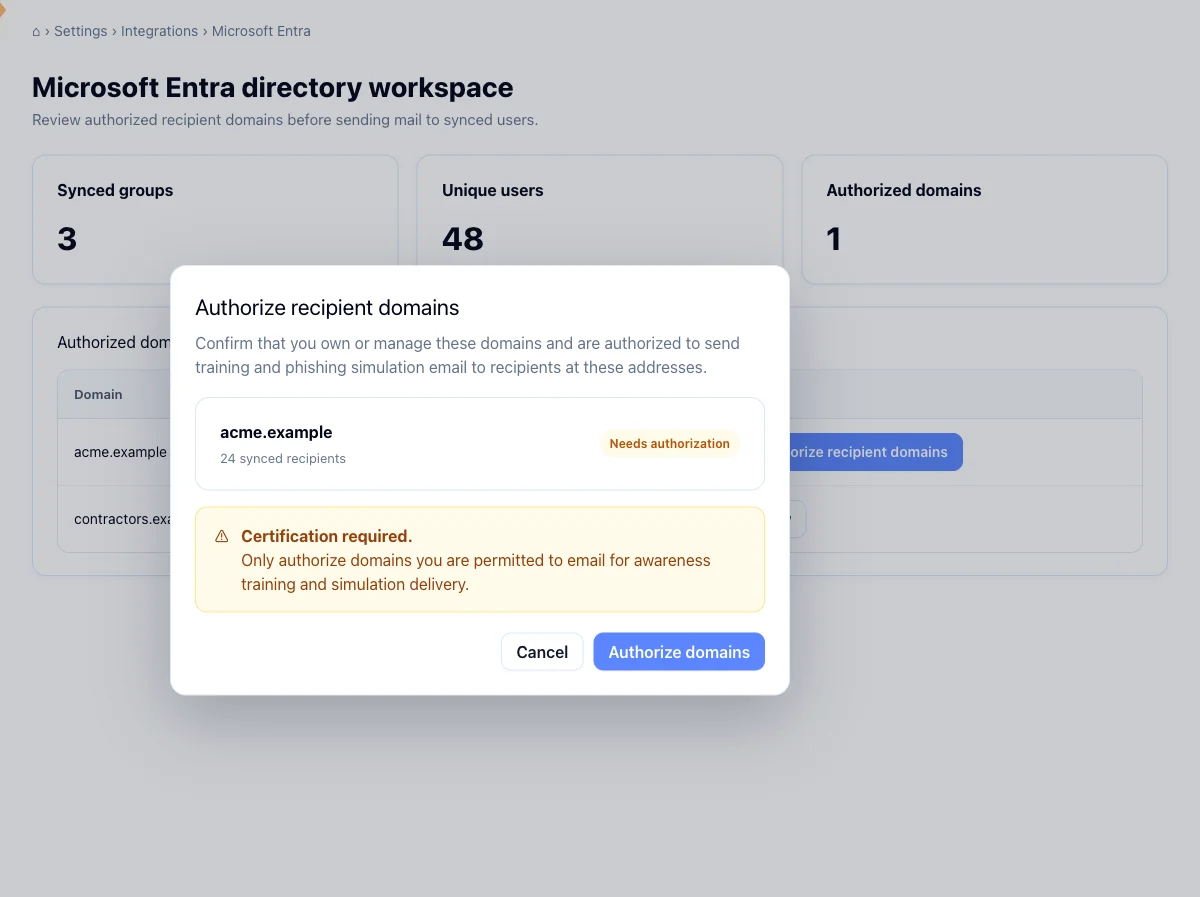This screenshot has height=897, width=1200.
Task: Click the Microsoft Entra directory workspace heading
Action: 273,88
